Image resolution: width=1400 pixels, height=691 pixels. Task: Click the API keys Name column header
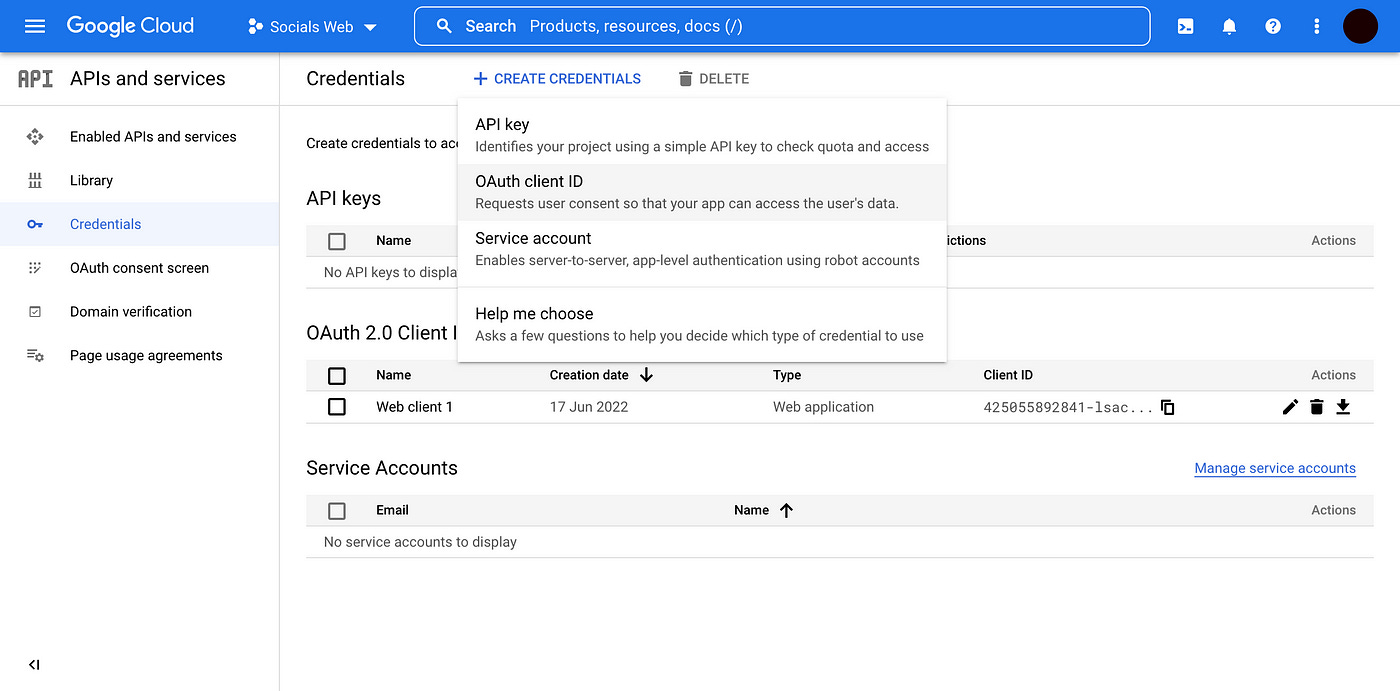coord(393,240)
